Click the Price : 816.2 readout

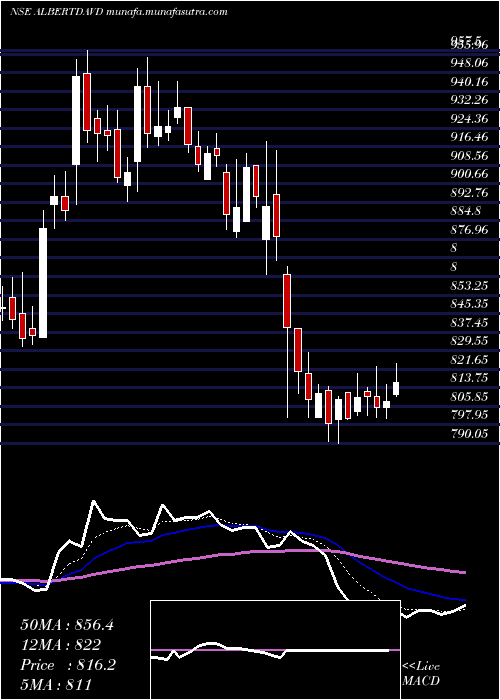(68, 665)
